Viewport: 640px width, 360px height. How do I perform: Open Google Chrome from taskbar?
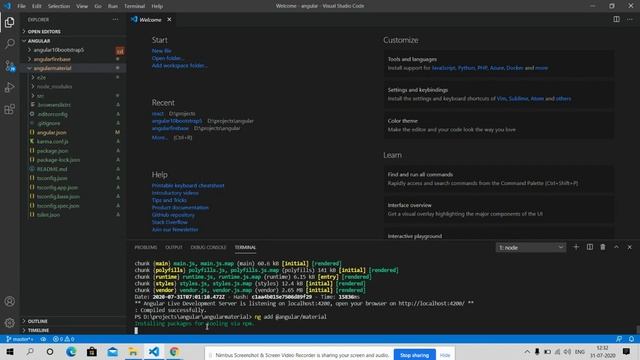point(174,352)
